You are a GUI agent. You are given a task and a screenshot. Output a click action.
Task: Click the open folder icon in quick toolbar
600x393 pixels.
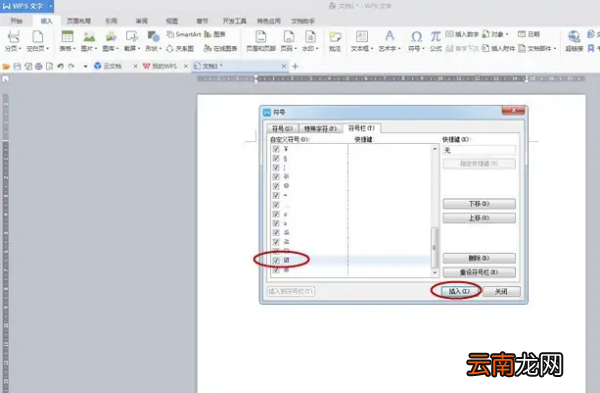coord(6,67)
